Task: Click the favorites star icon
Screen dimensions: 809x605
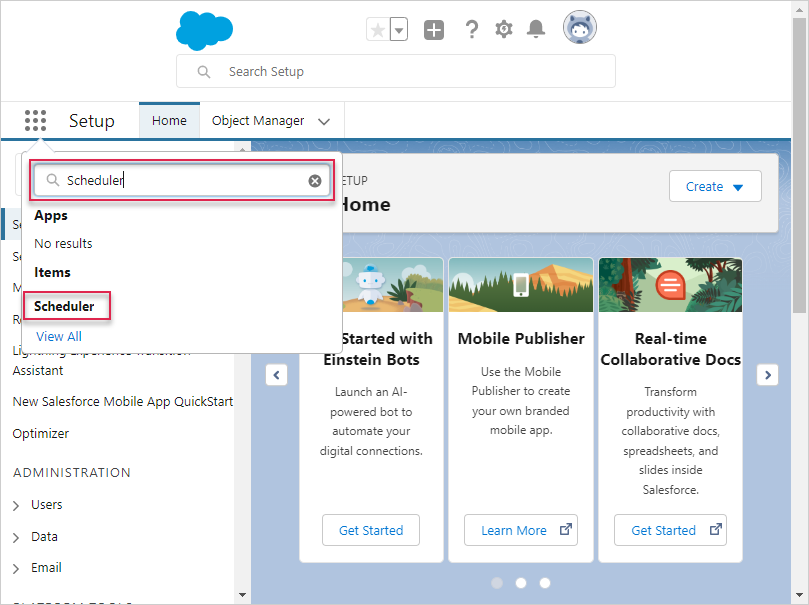Action: pyautogui.click(x=378, y=30)
